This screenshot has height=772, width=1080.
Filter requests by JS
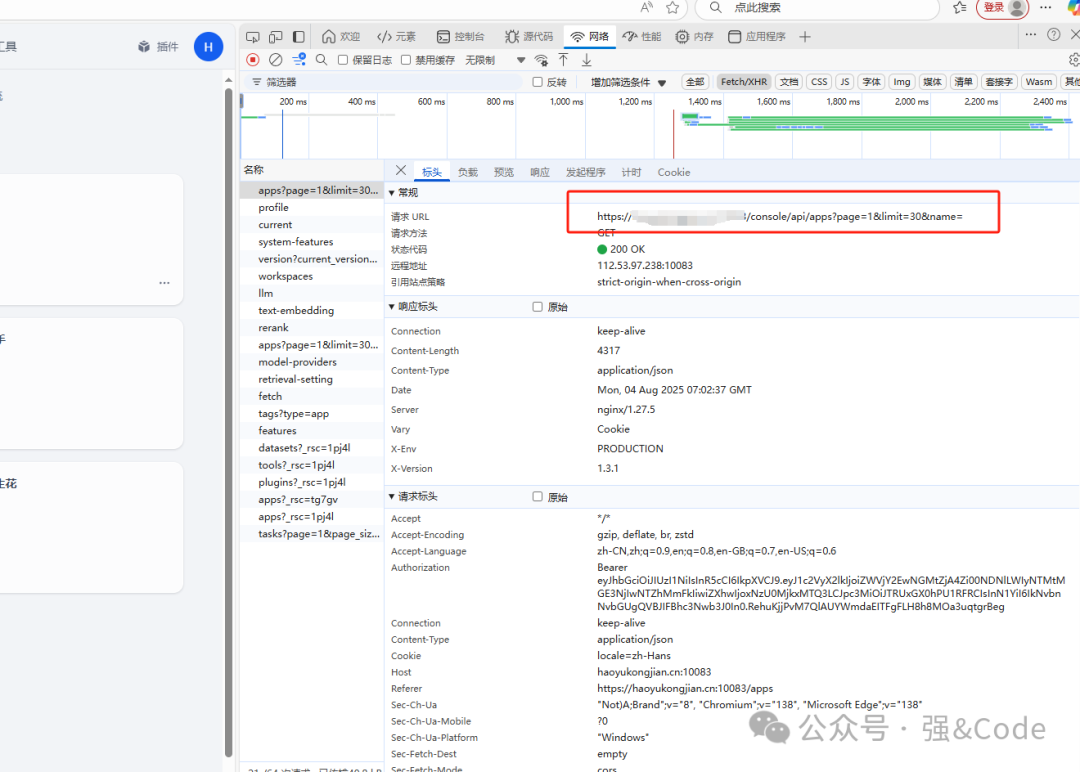tap(844, 82)
